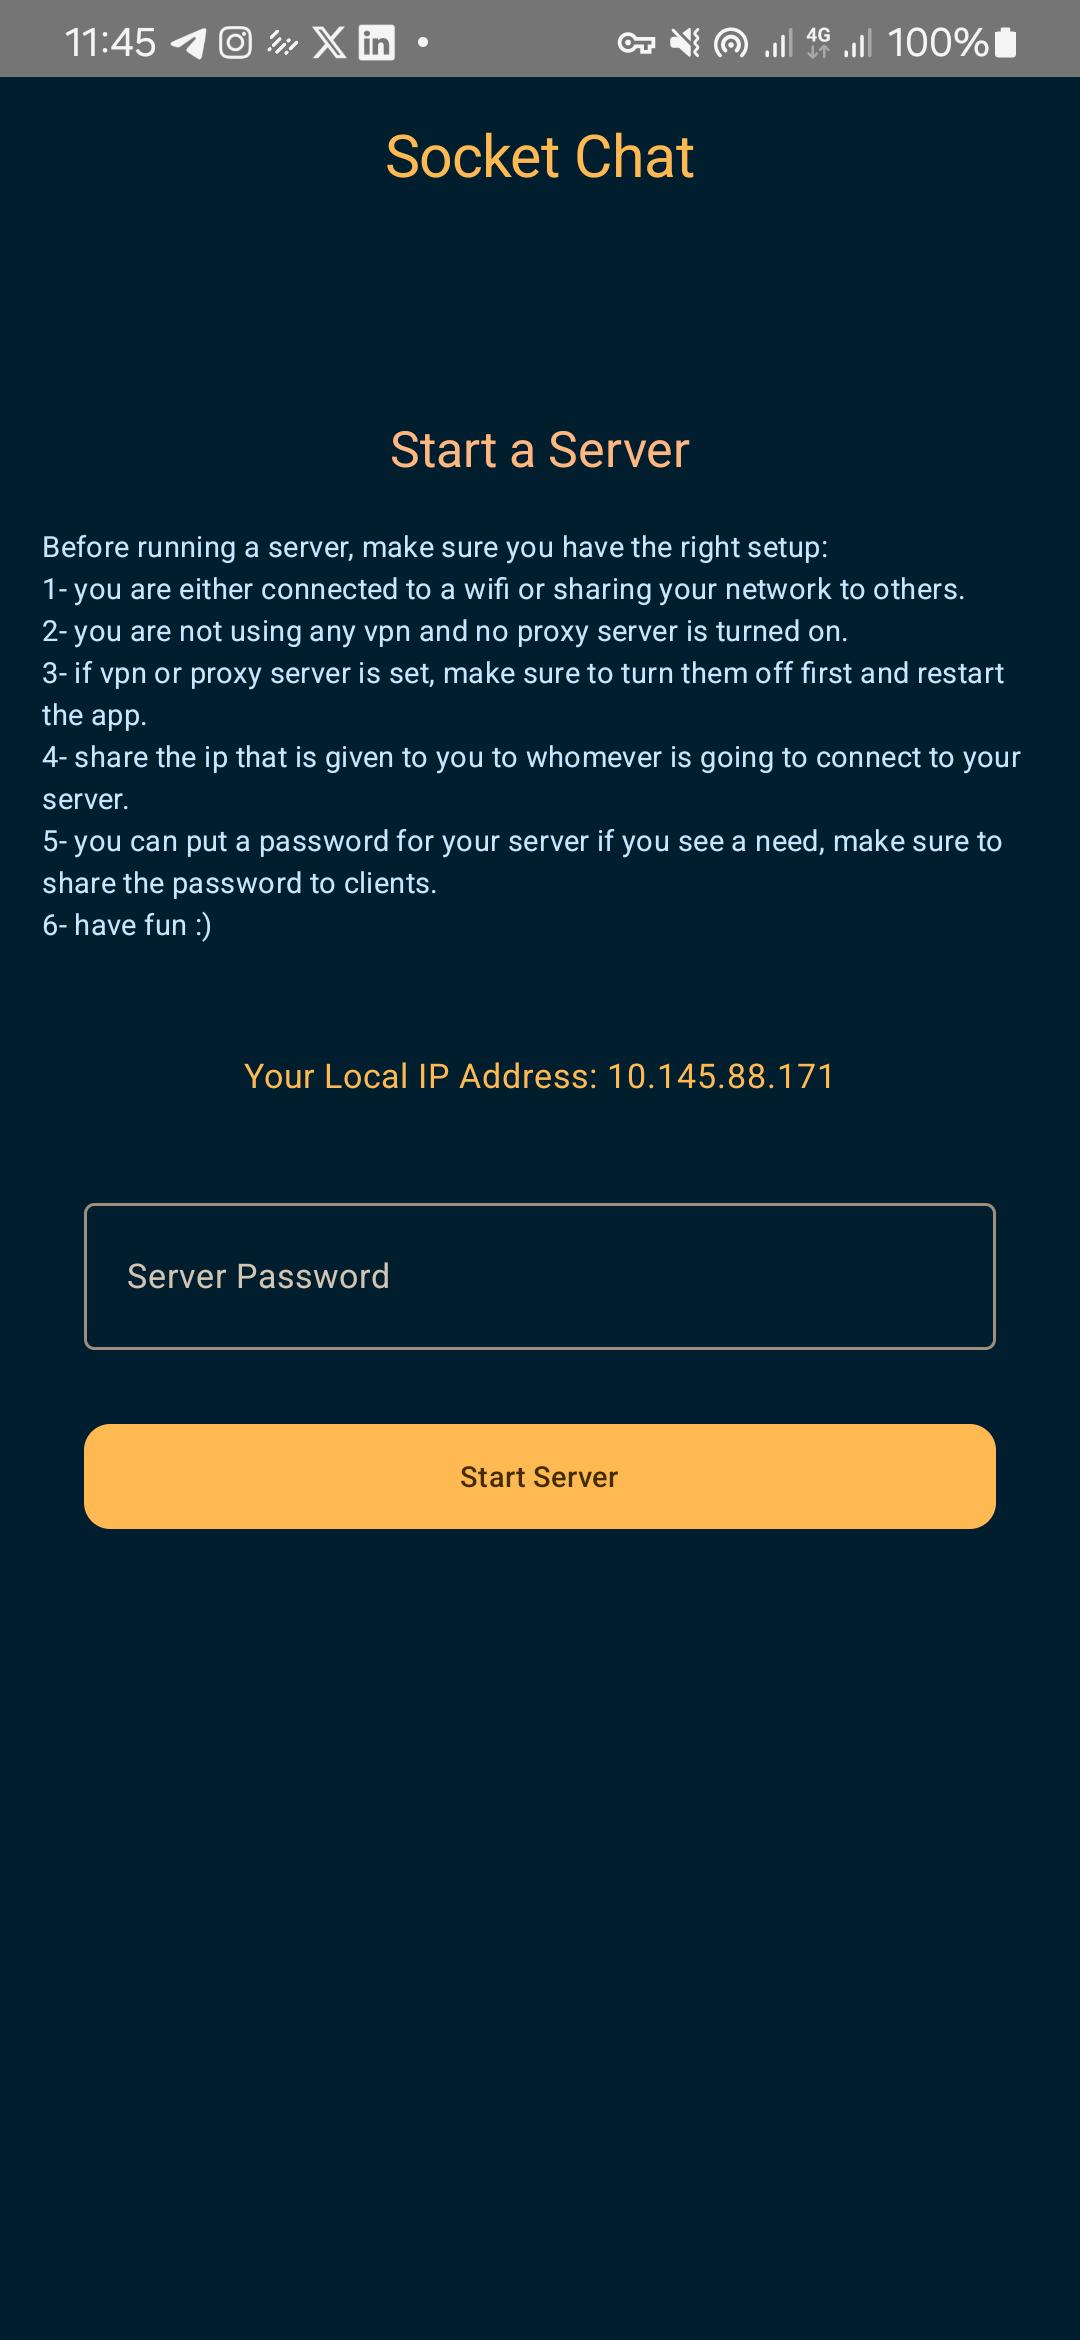This screenshot has width=1080, height=2340.
Task: Tap the 'have fun :)' instruction line
Action: pos(127,925)
